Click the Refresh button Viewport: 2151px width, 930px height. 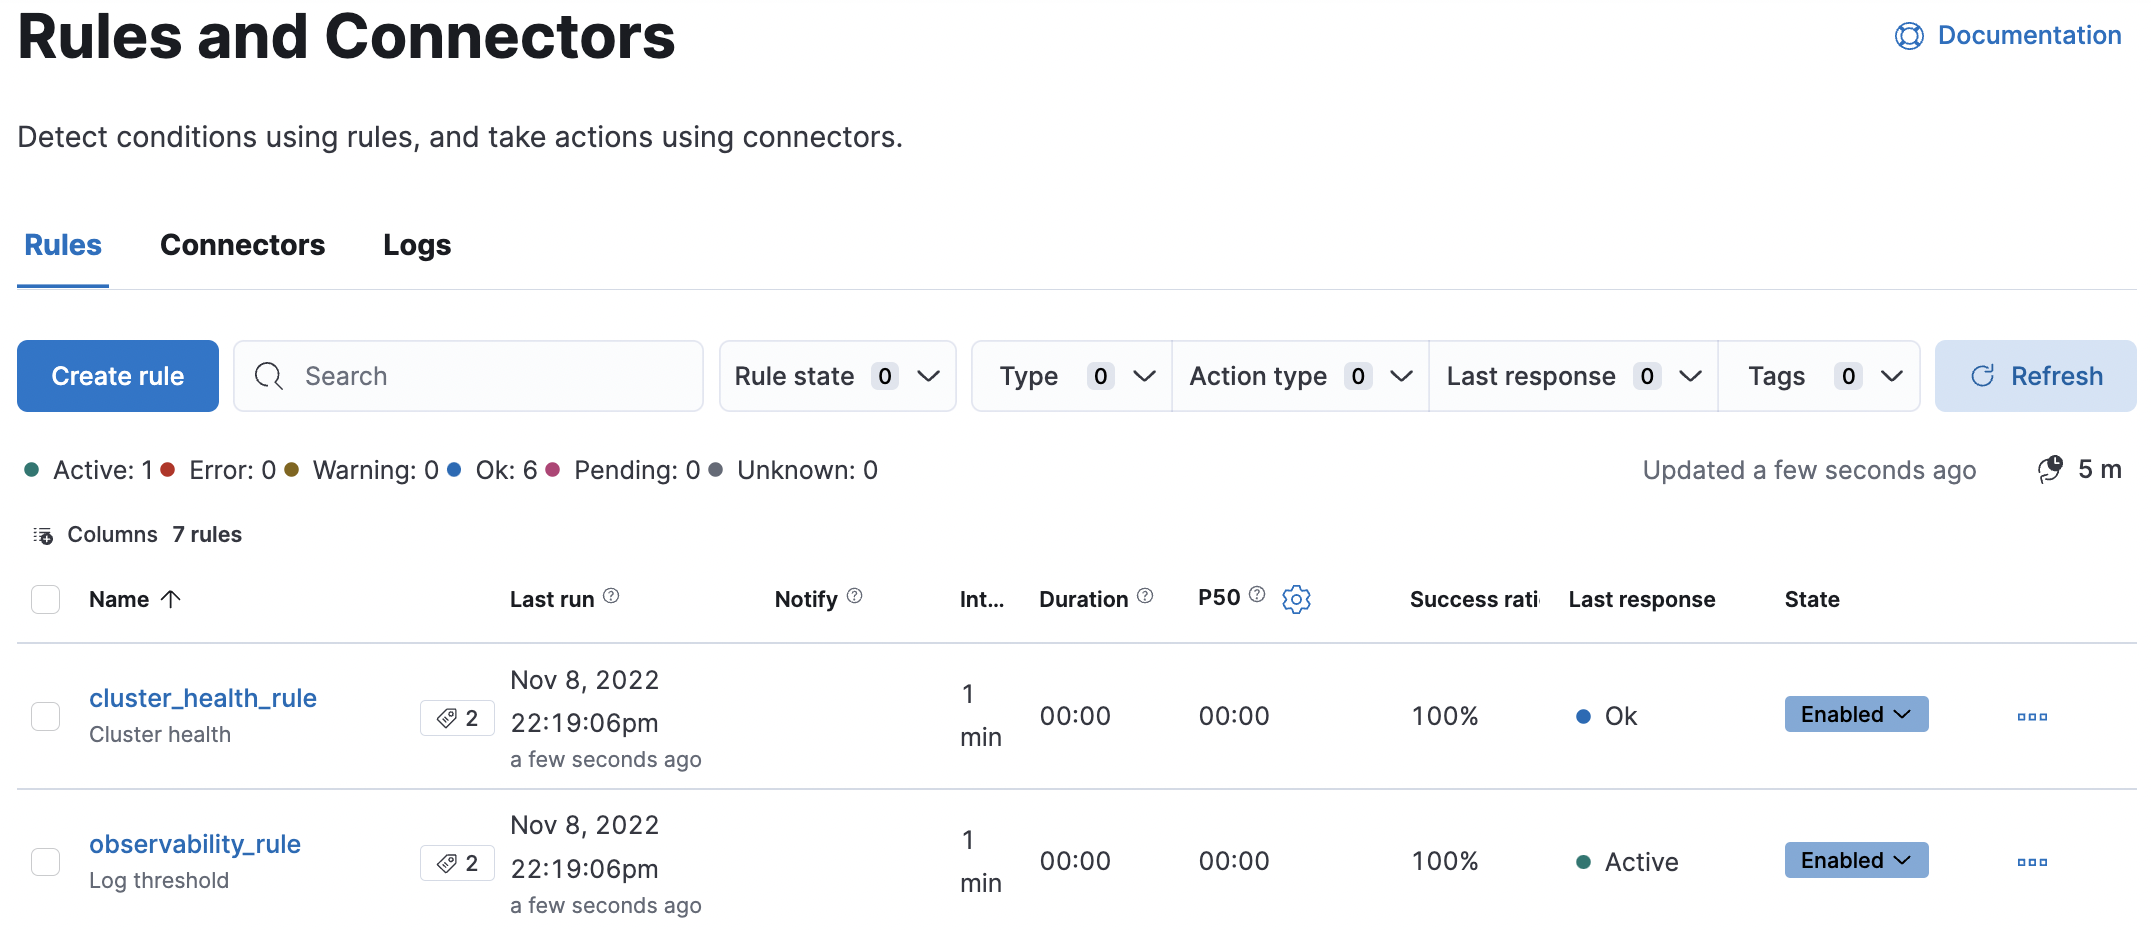(2036, 375)
